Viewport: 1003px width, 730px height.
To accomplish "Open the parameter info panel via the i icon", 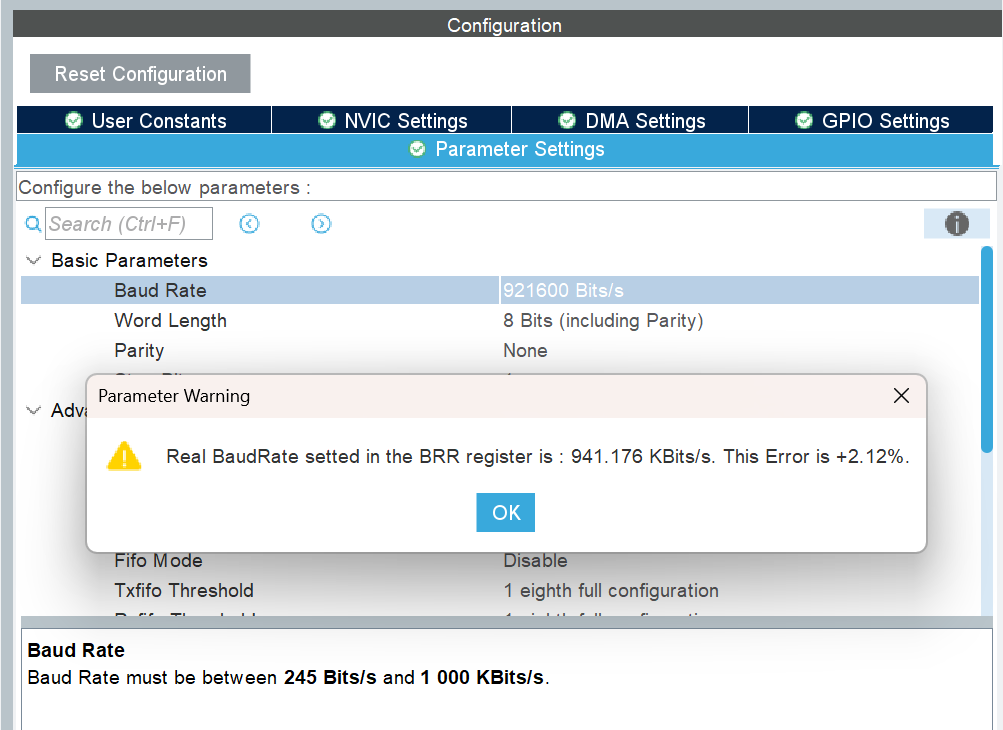I will coord(956,223).
